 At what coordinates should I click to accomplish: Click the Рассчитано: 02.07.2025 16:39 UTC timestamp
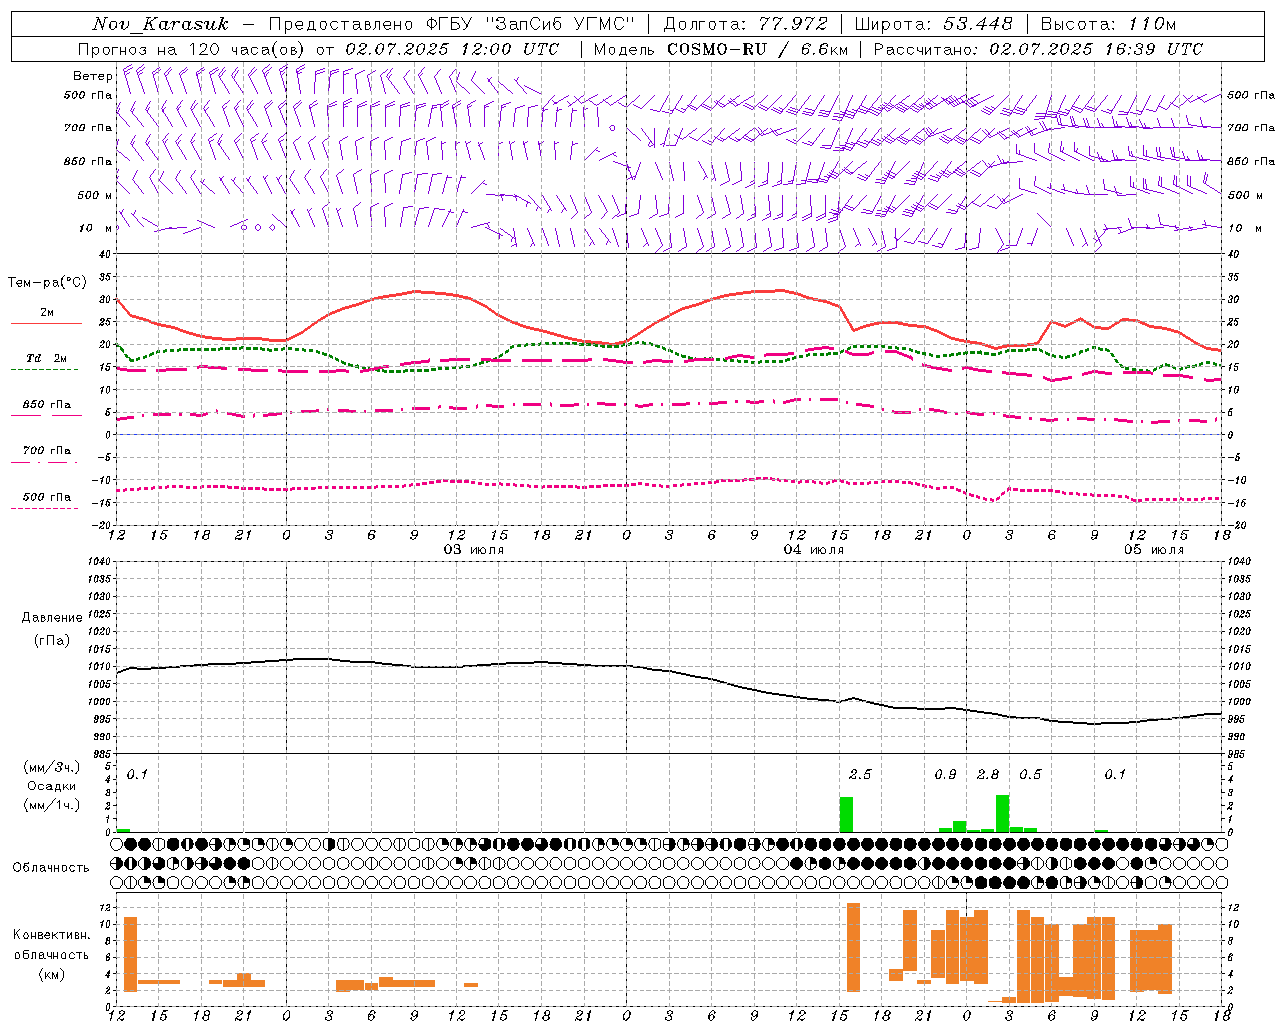1038,49
